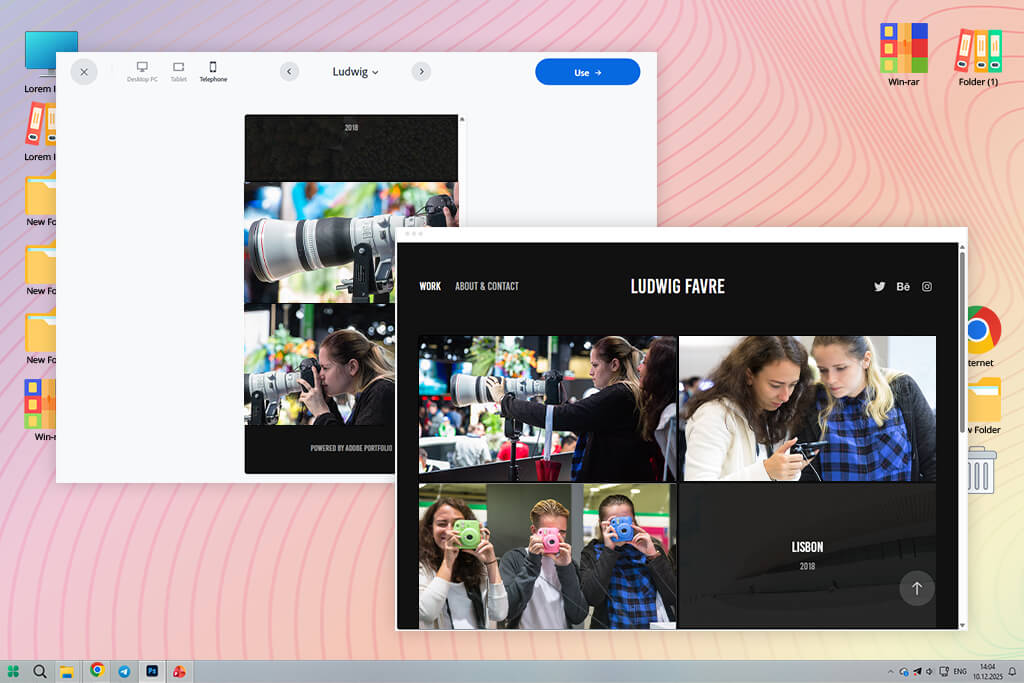The height and width of the screenshot is (683, 1024).
Task: Select the Desktop PC preview mode
Action: tap(142, 71)
